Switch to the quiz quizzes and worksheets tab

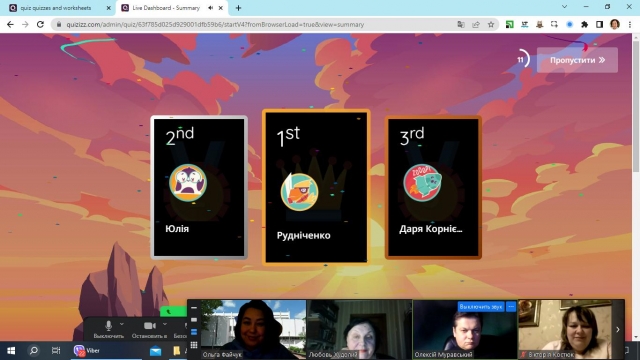tap(56, 8)
